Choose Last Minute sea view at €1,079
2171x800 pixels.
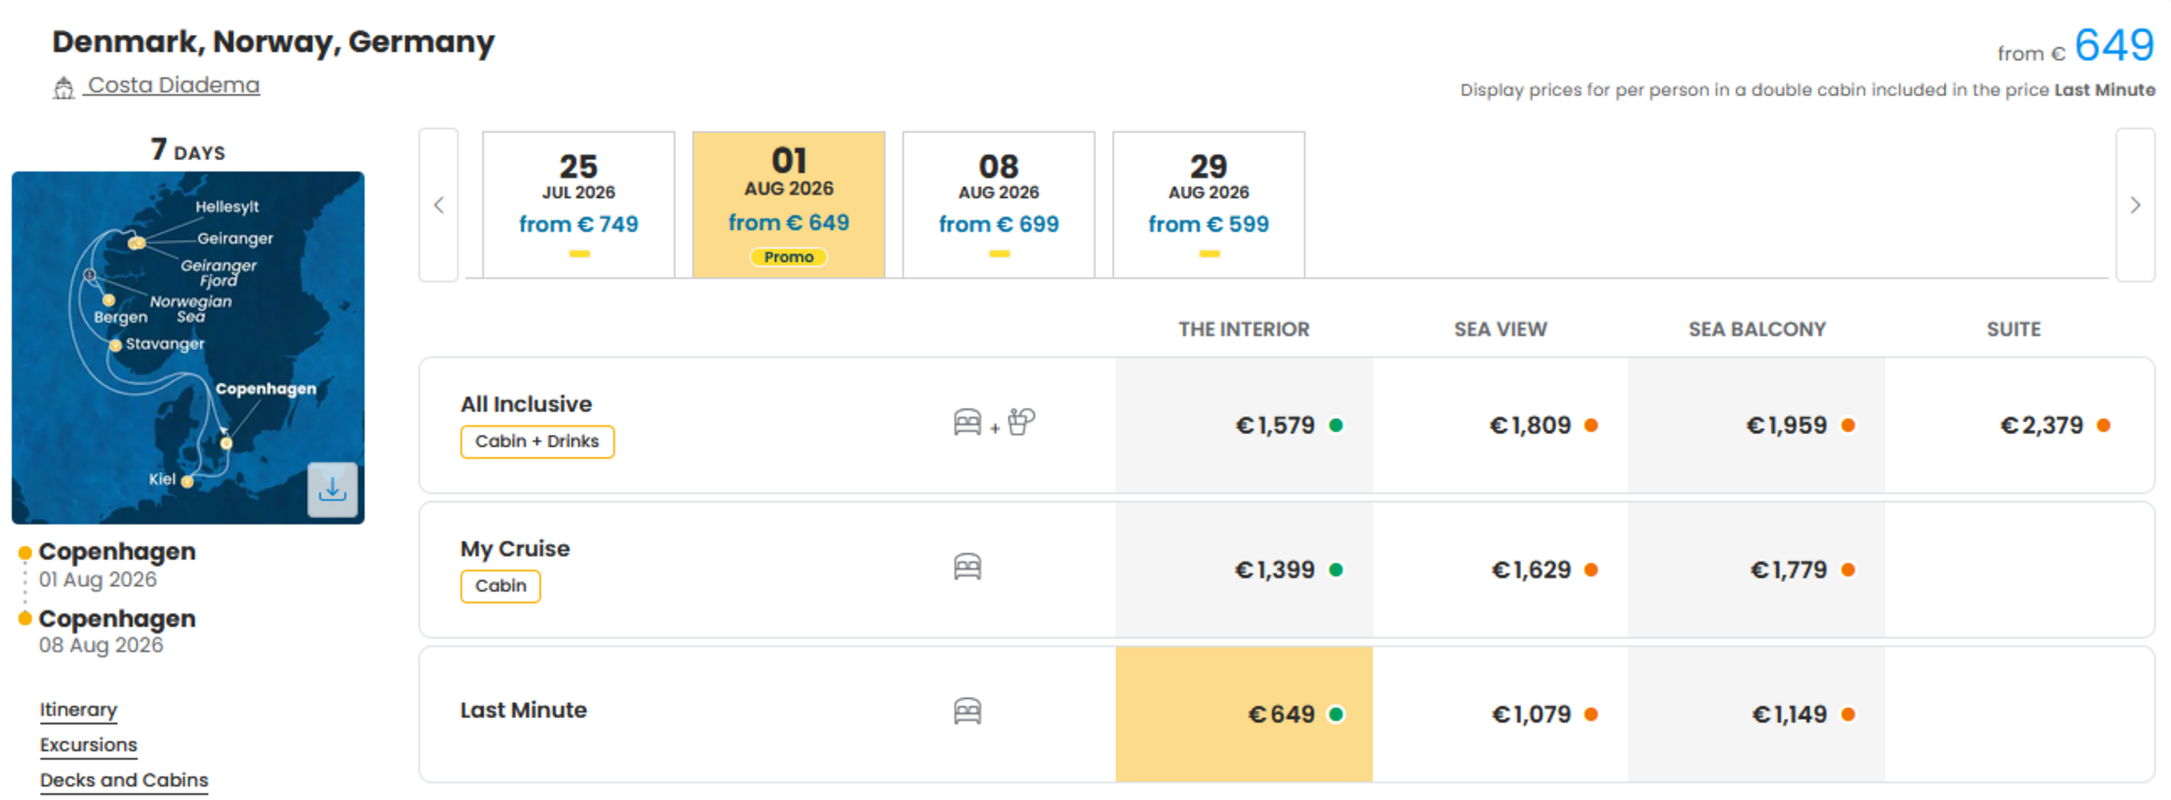(1500, 714)
